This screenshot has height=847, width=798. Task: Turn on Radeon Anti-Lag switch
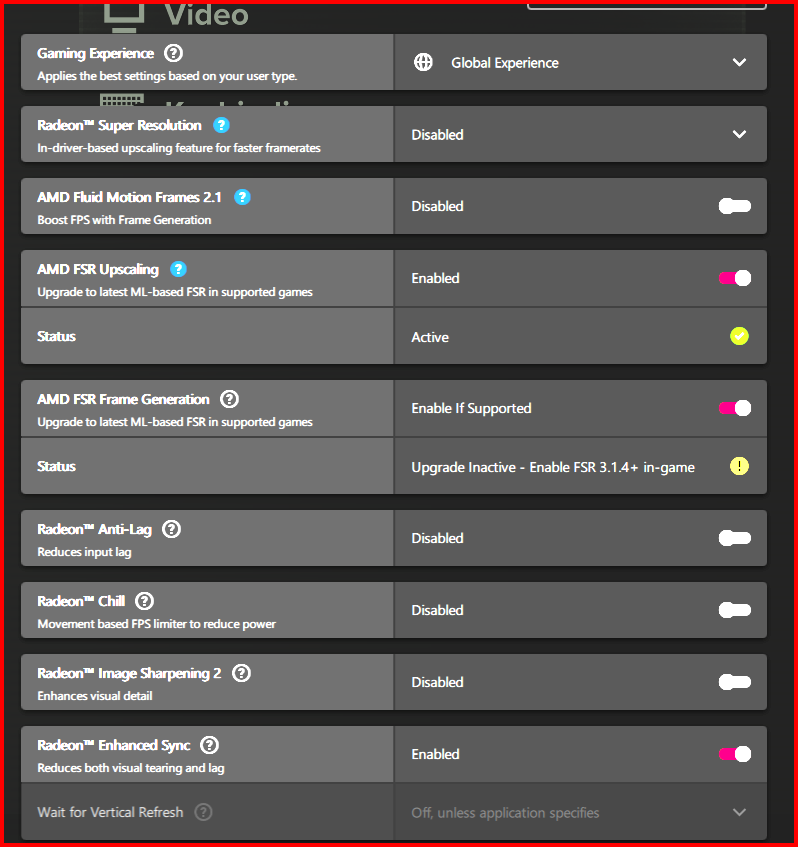tap(735, 538)
